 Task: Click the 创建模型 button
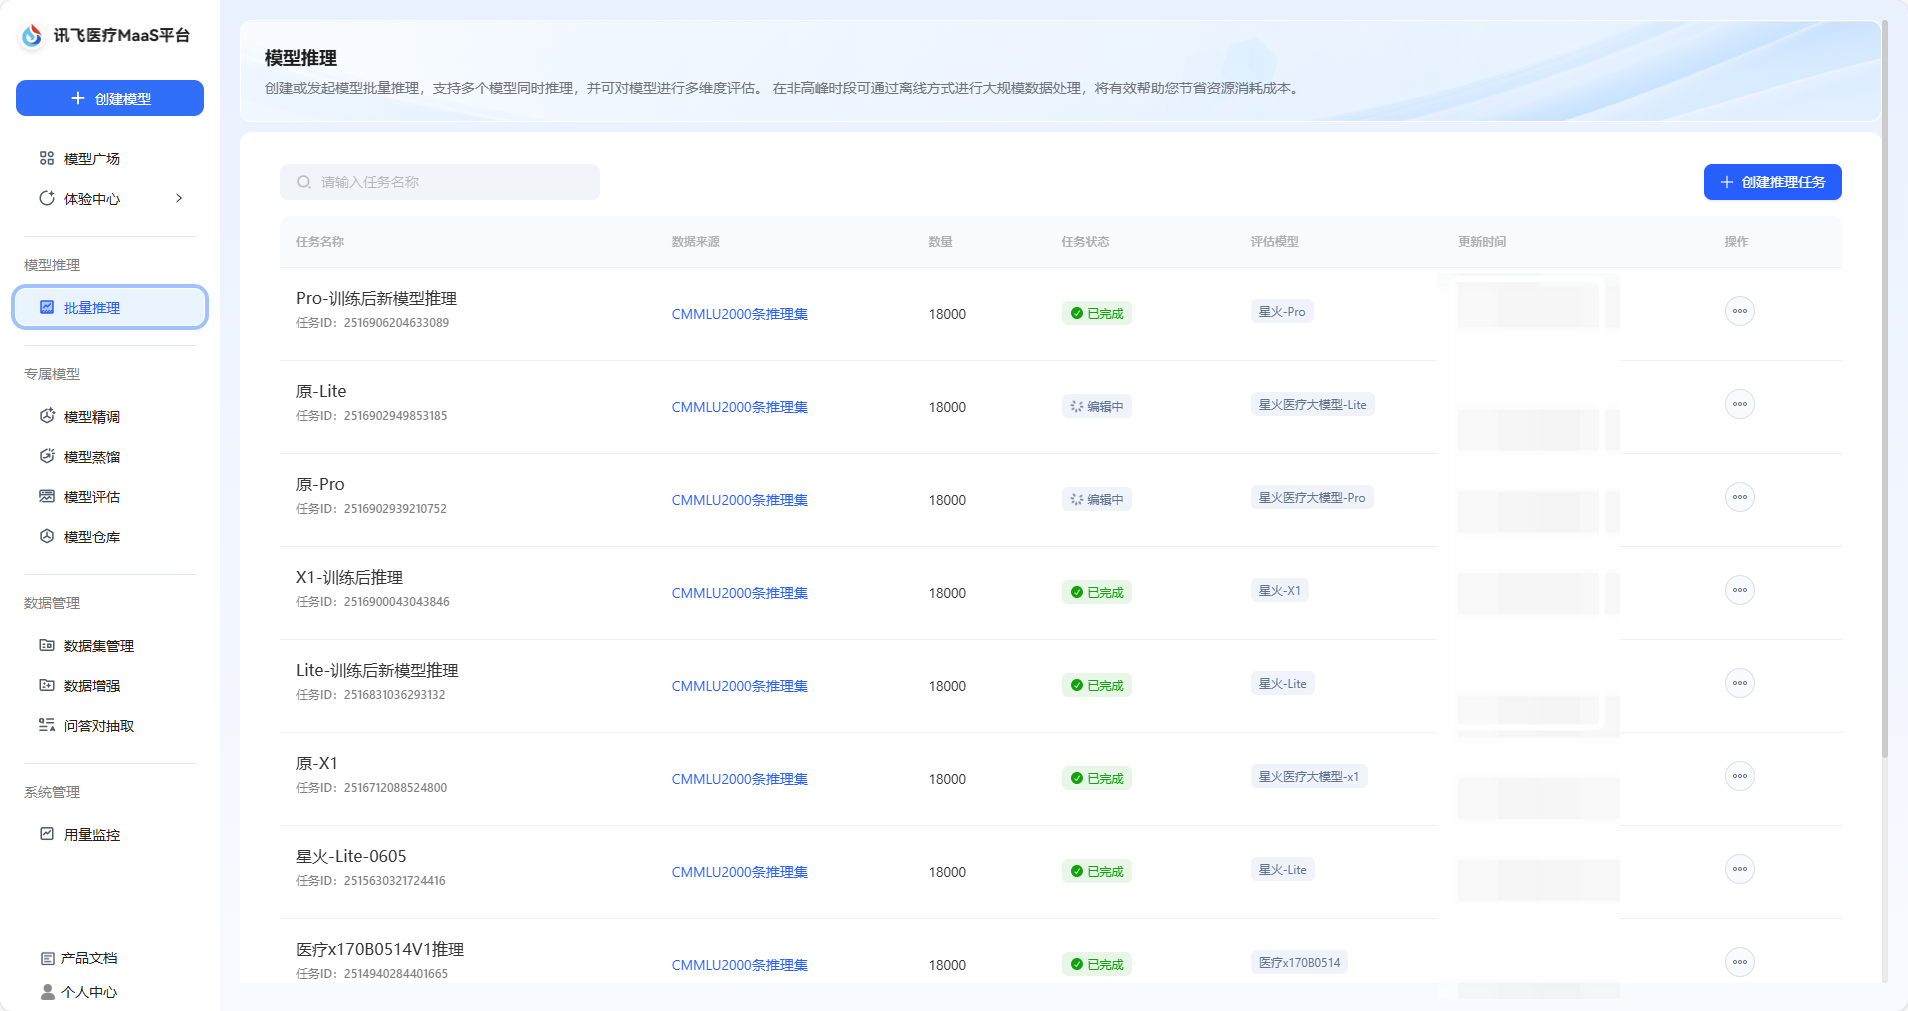click(x=110, y=98)
